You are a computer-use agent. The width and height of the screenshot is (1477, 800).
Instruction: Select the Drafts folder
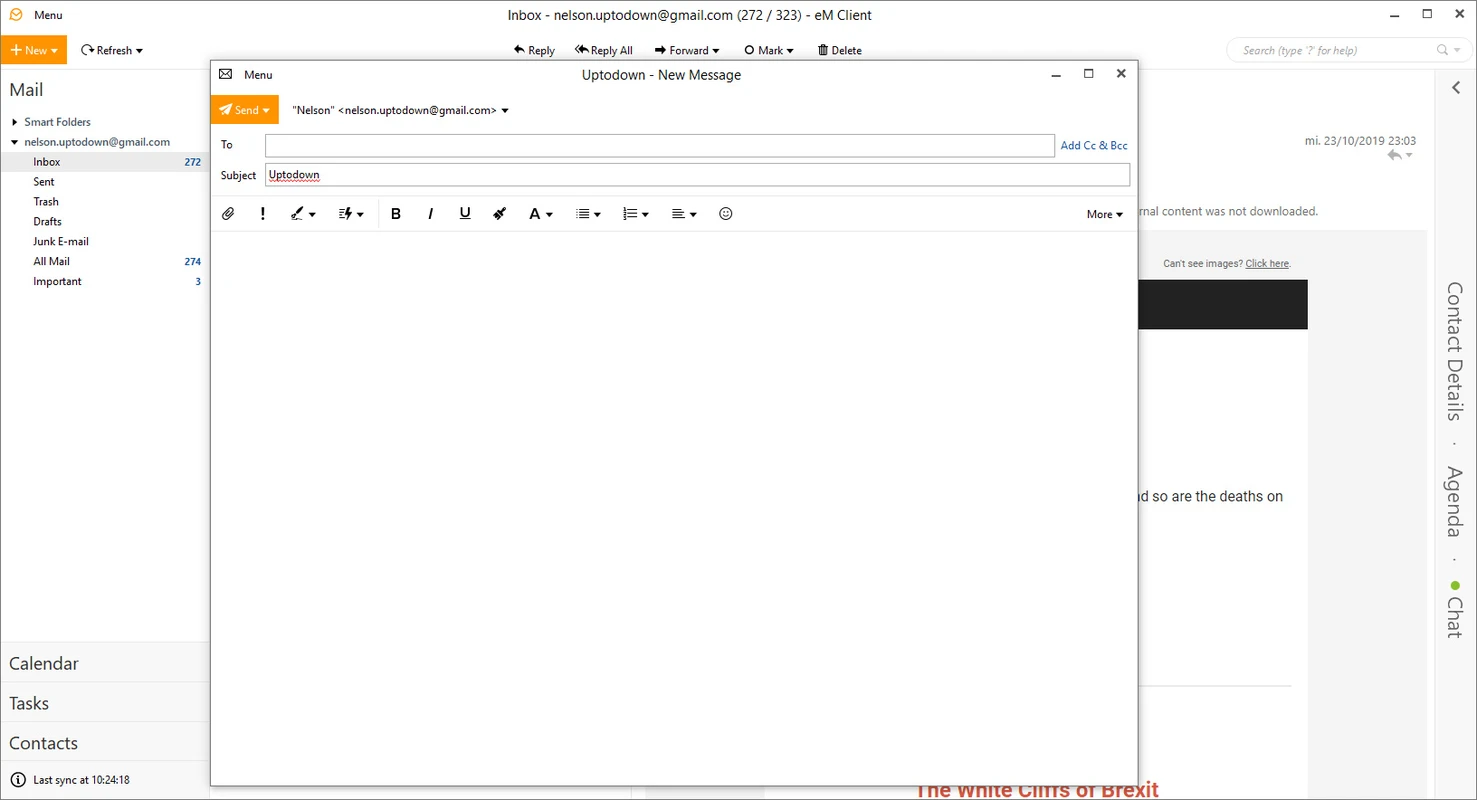[x=47, y=222]
